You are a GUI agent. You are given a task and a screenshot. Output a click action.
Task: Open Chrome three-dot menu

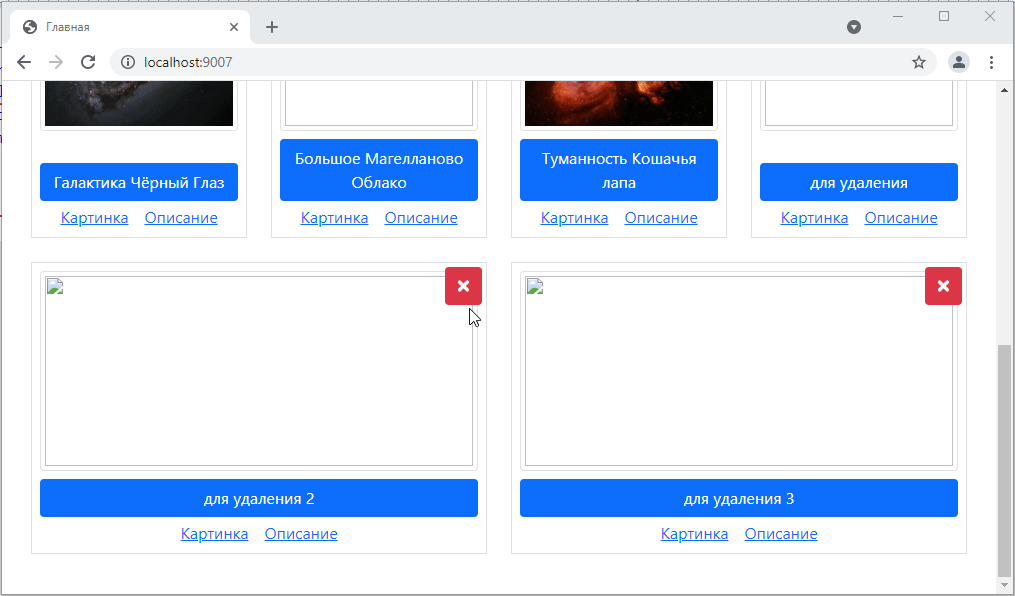(991, 62)
